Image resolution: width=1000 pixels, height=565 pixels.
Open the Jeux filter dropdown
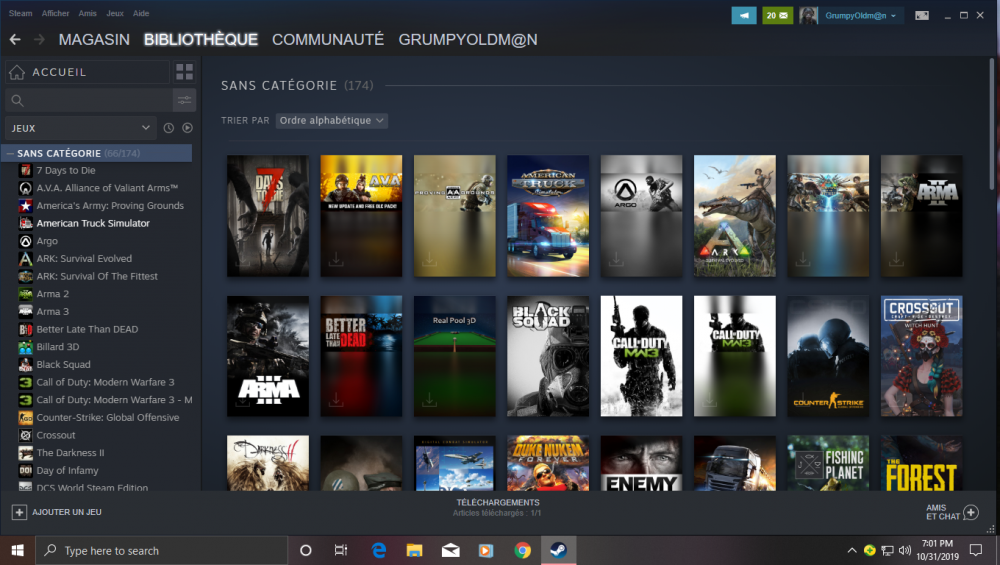[x=79, y=128]
